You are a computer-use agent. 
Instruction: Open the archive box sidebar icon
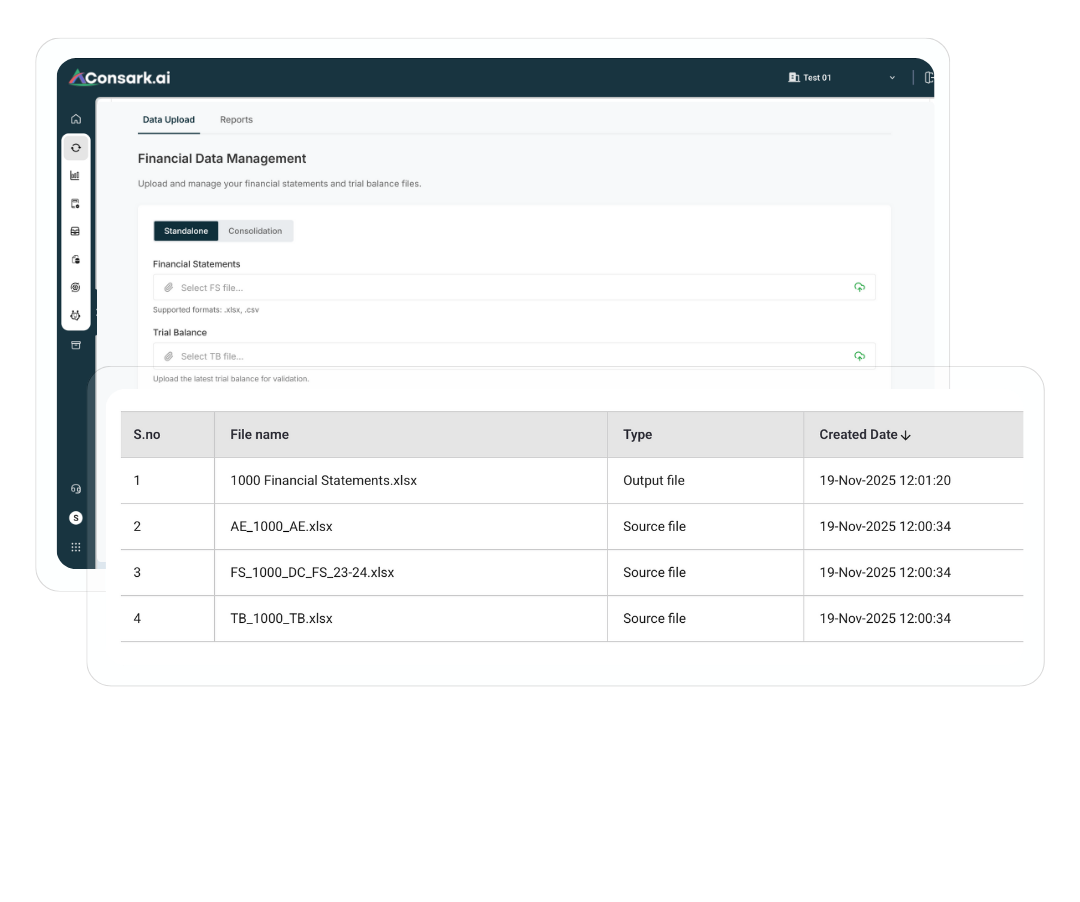(76, 345)
